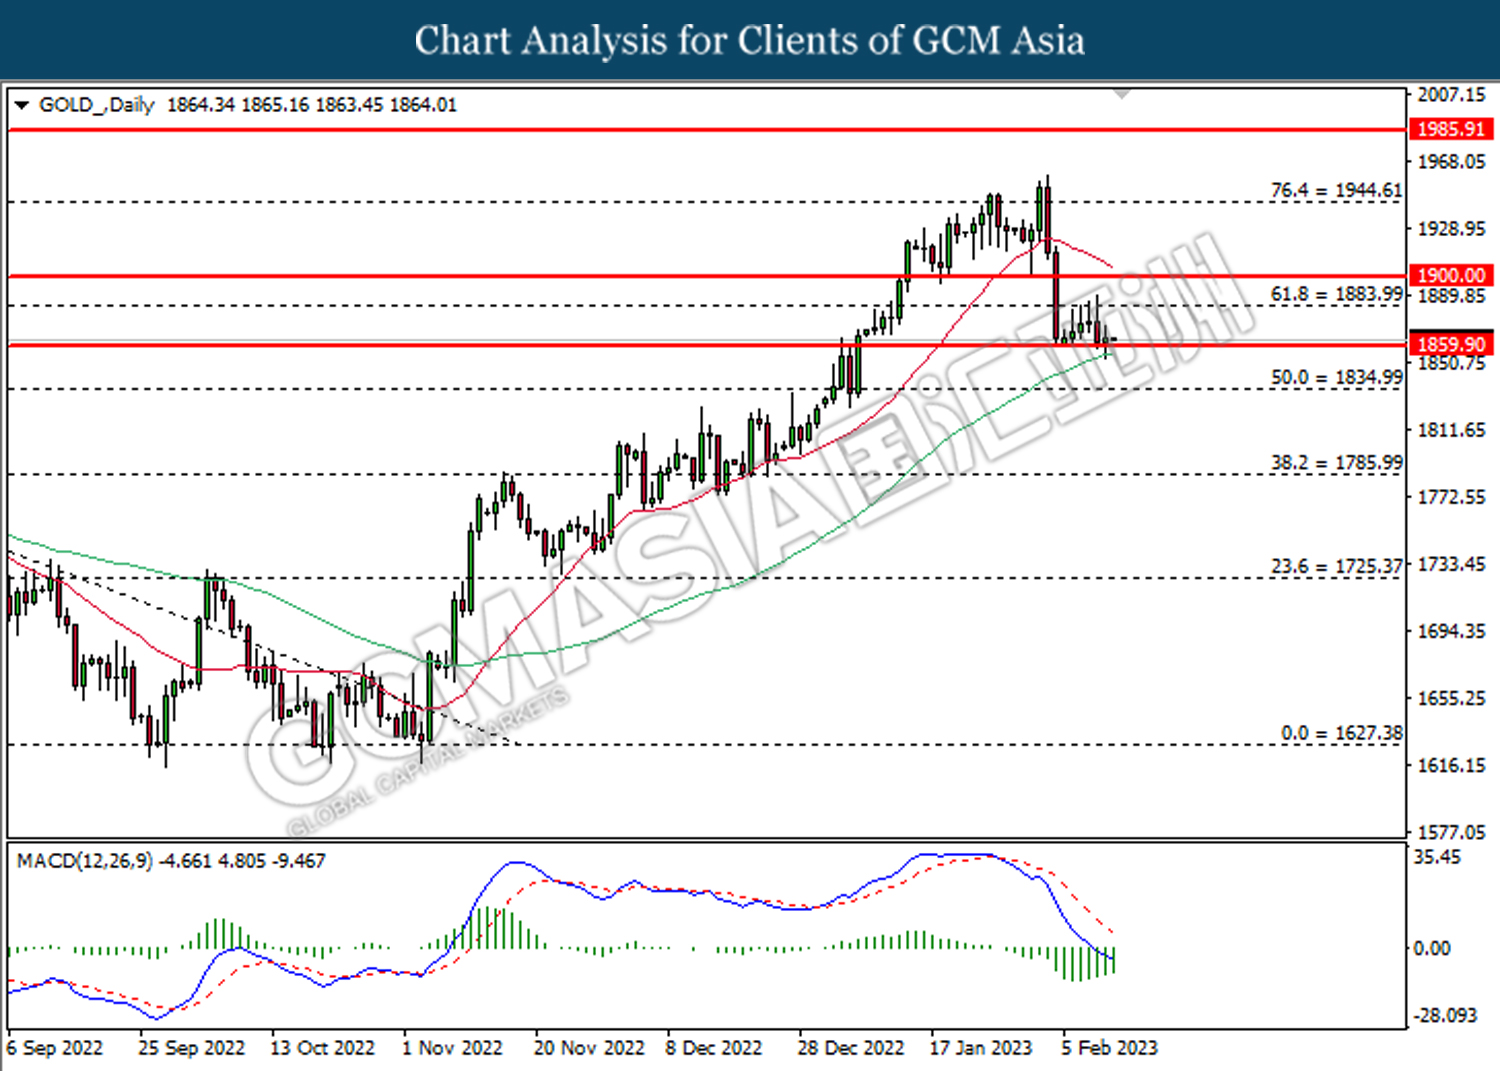Click the 28 Dec 2022 date marker

(x=850, y=1048)
